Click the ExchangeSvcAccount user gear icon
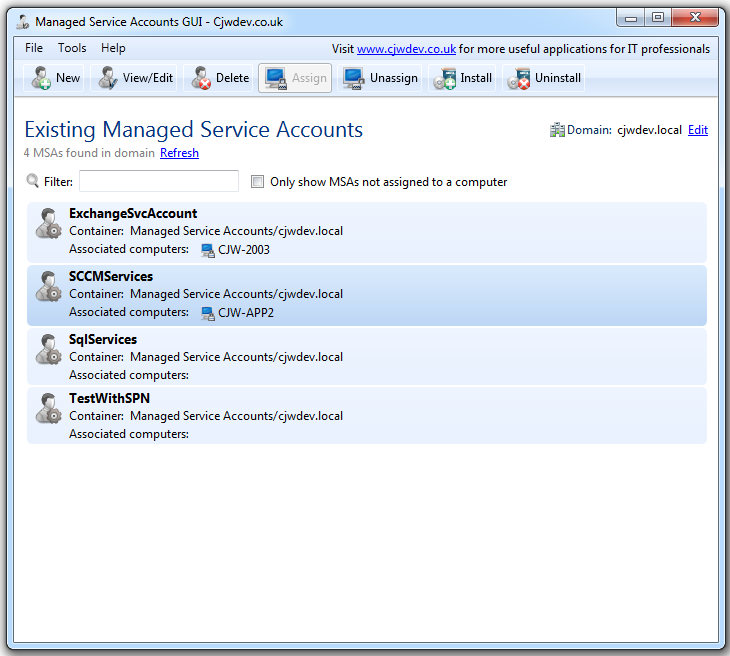Image resolution: width=730 pixels, height=656 pixels. [x=48, y=223]
